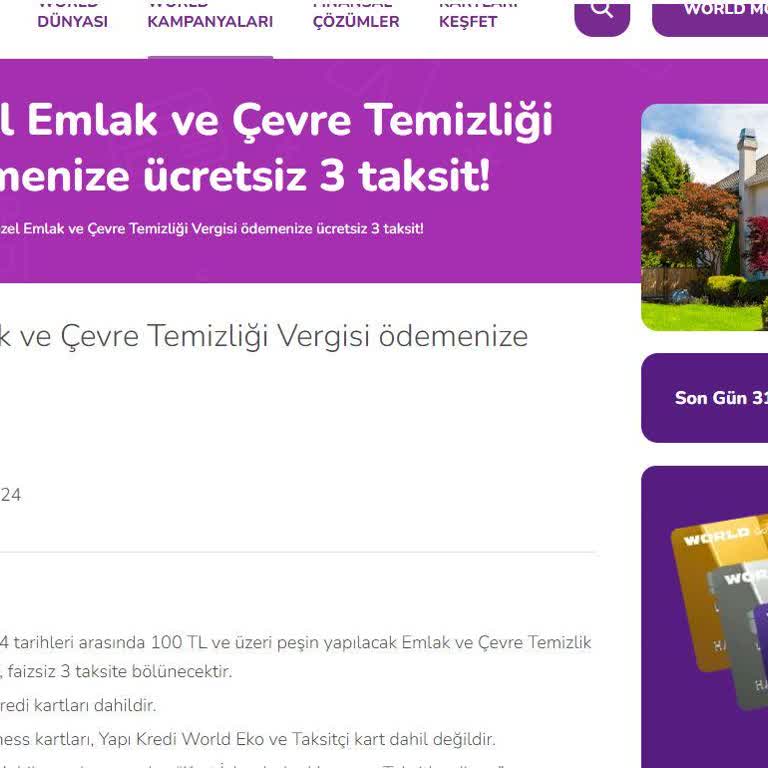This screenshot has width=768, height=768.
Task: Click heading 'Çevre Temizliği Vergisi ödemenize'
Action: point(294,336)
